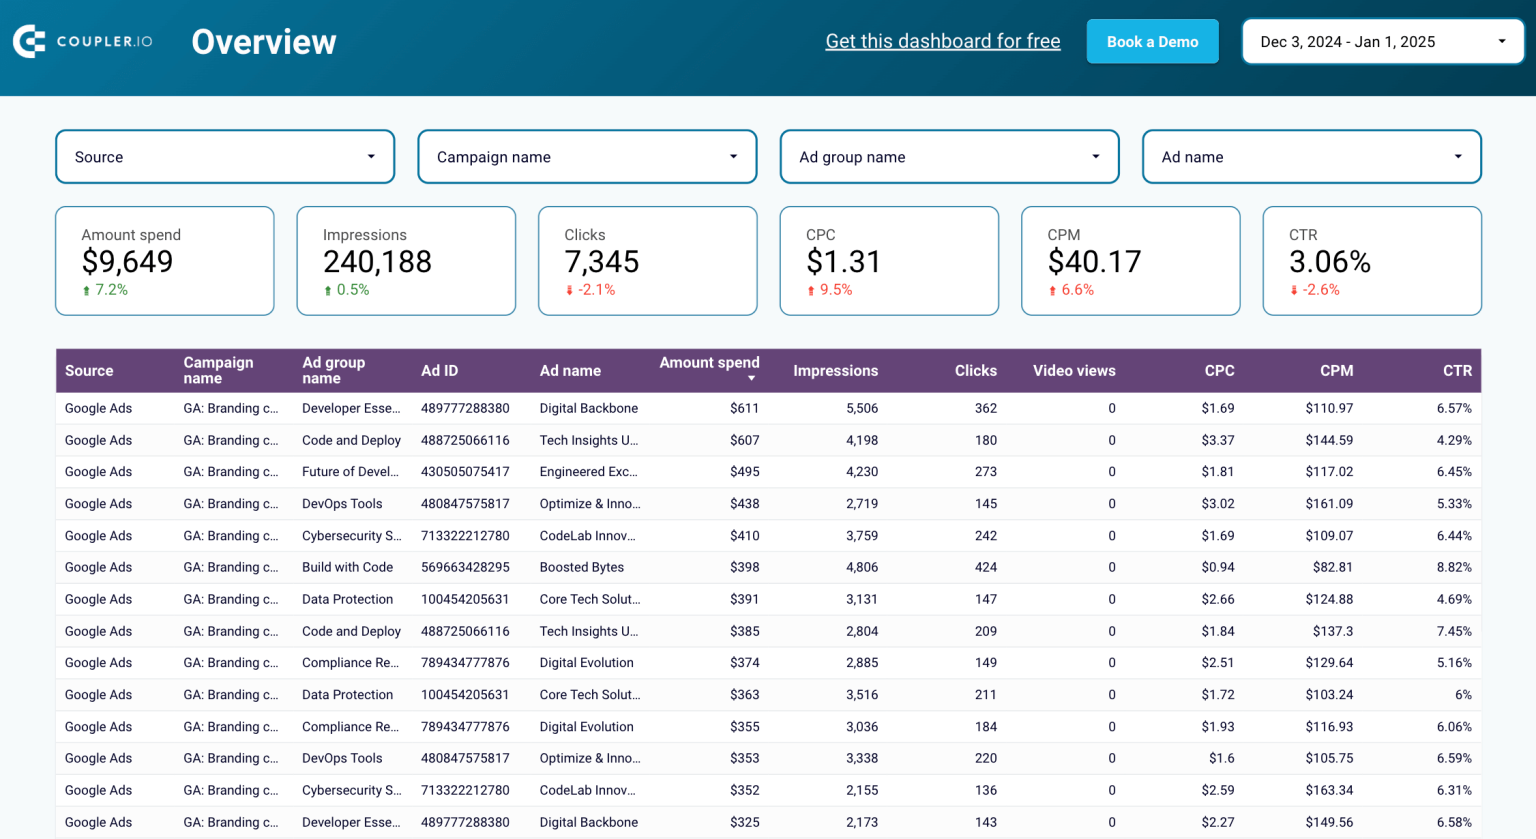
Task: Open the Dec 3, 2024 date range selector
Action: tap(1382, 41)
